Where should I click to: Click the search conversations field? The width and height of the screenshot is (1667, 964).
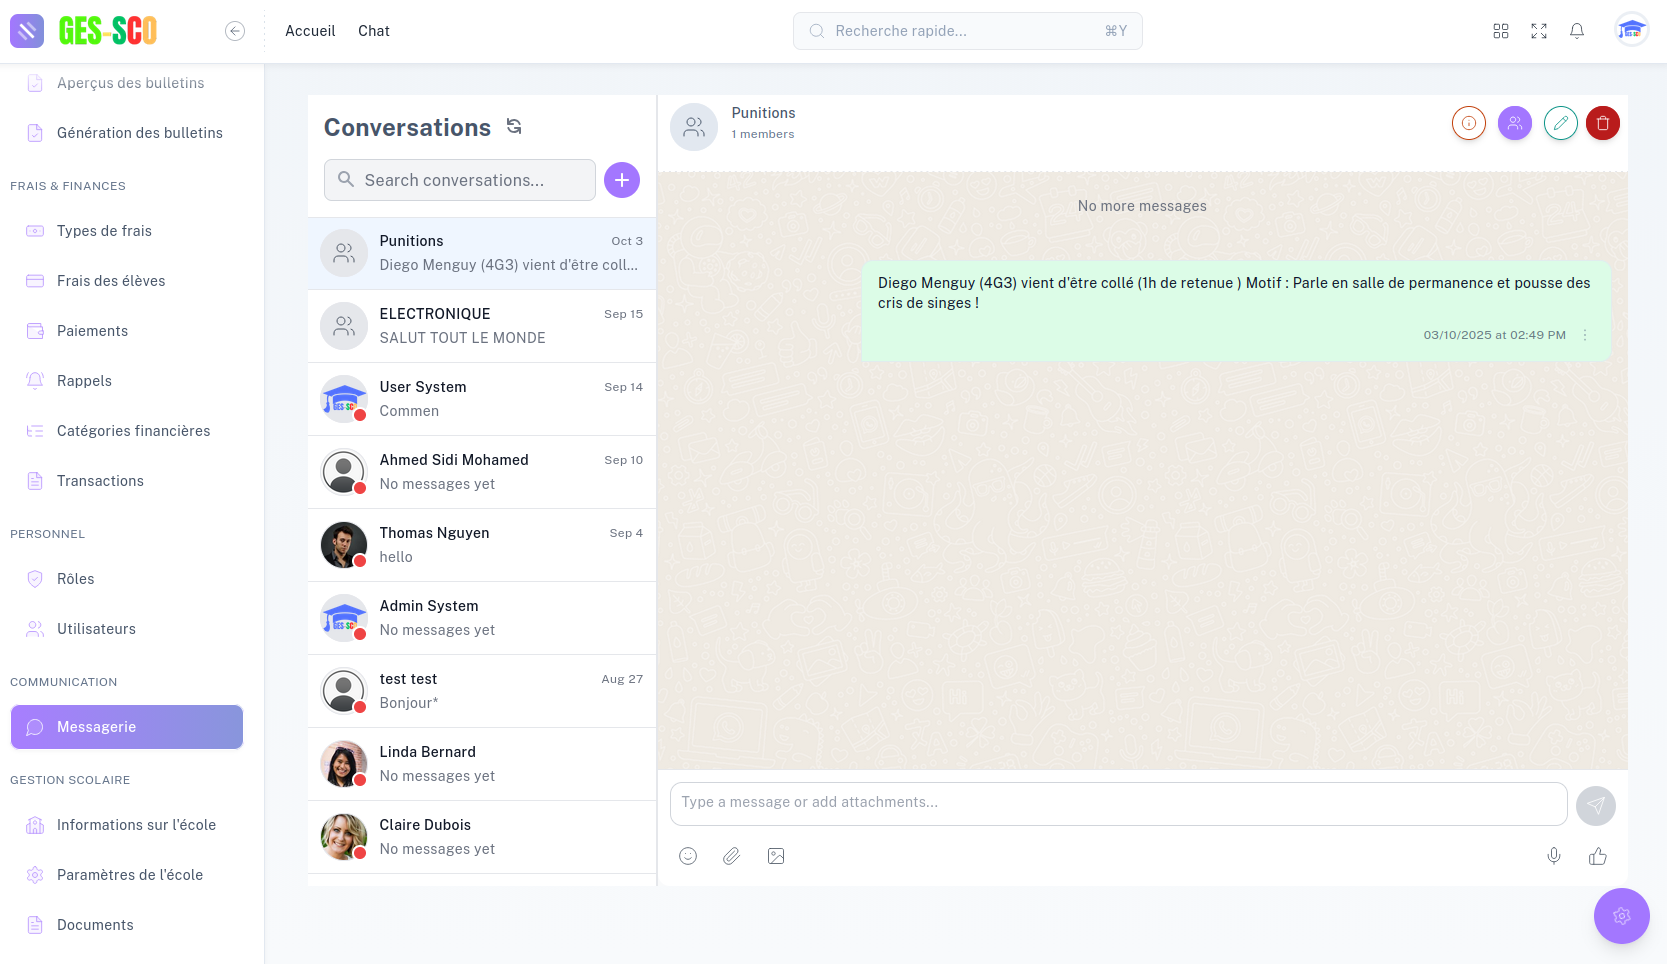tap(458, 180)
